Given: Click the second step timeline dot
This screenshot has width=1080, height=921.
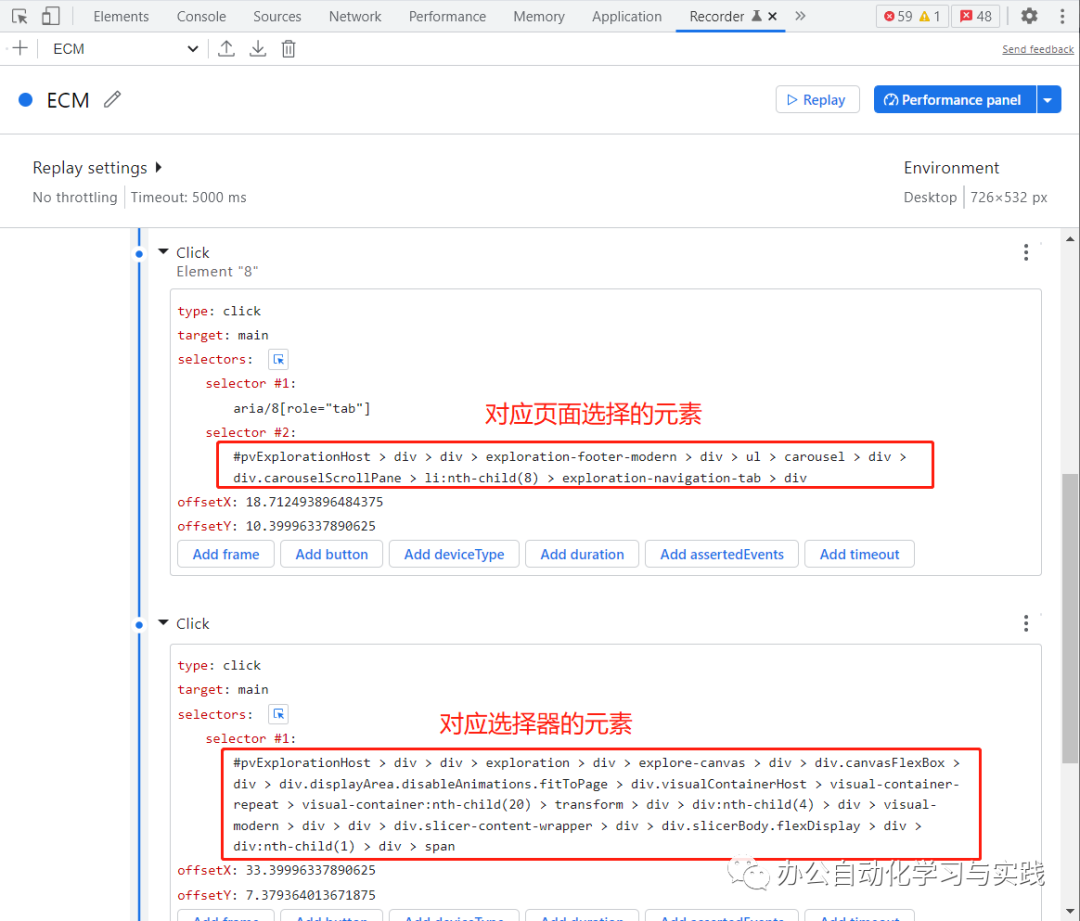Looking at the screenshot, I should click(139, 625).
